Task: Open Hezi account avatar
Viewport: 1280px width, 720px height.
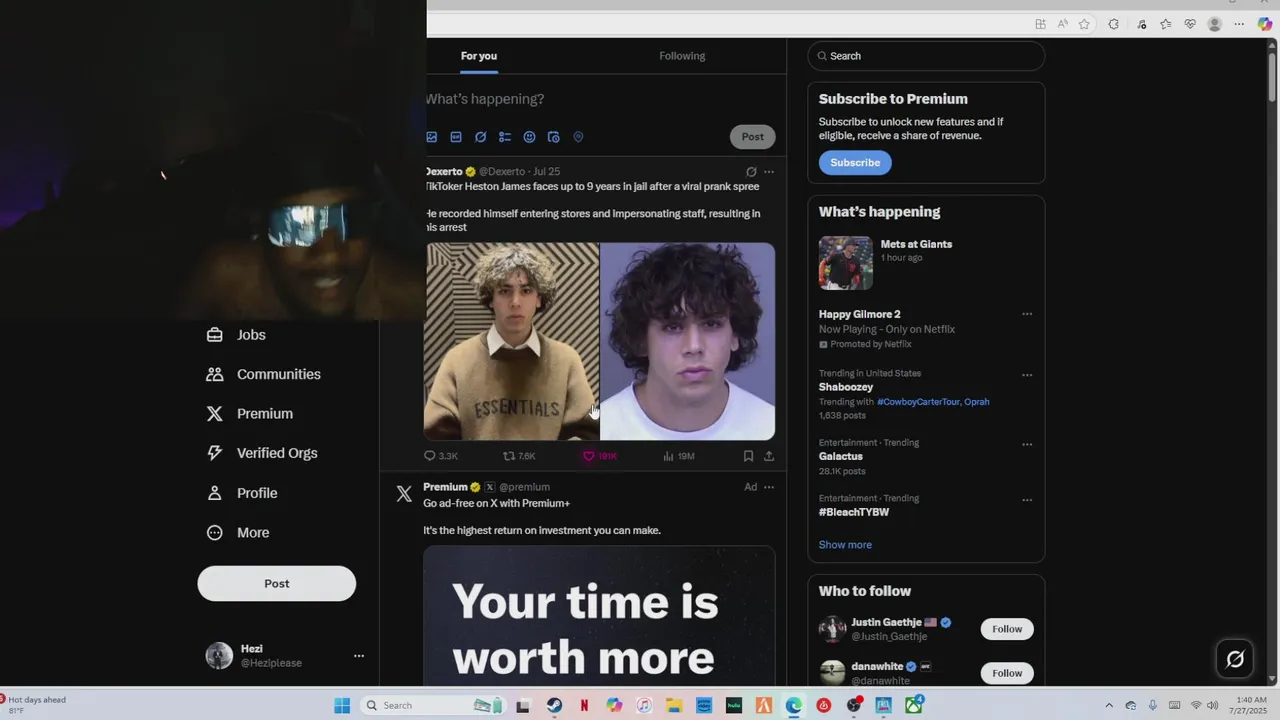Action: coord(219,656)
